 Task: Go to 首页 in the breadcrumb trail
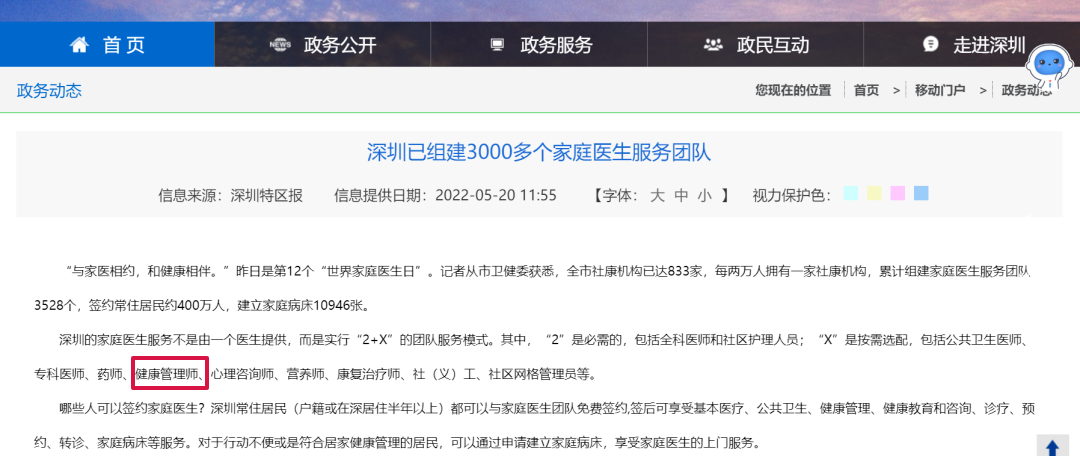pos(866,90)
